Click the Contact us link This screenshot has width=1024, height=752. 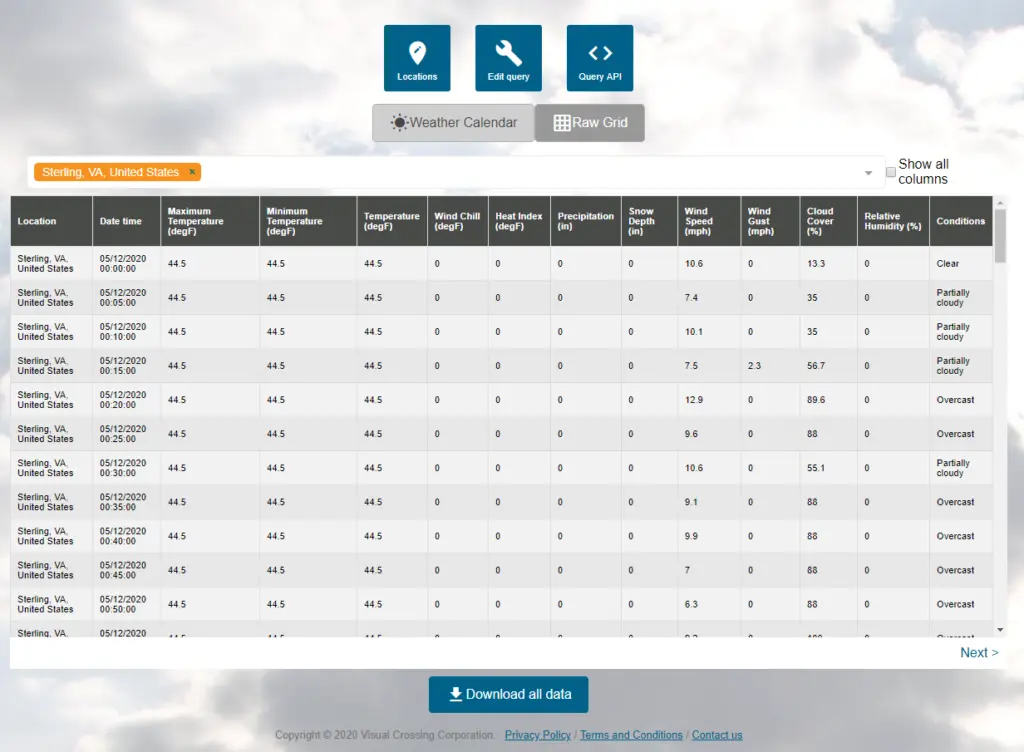(717, 735)
